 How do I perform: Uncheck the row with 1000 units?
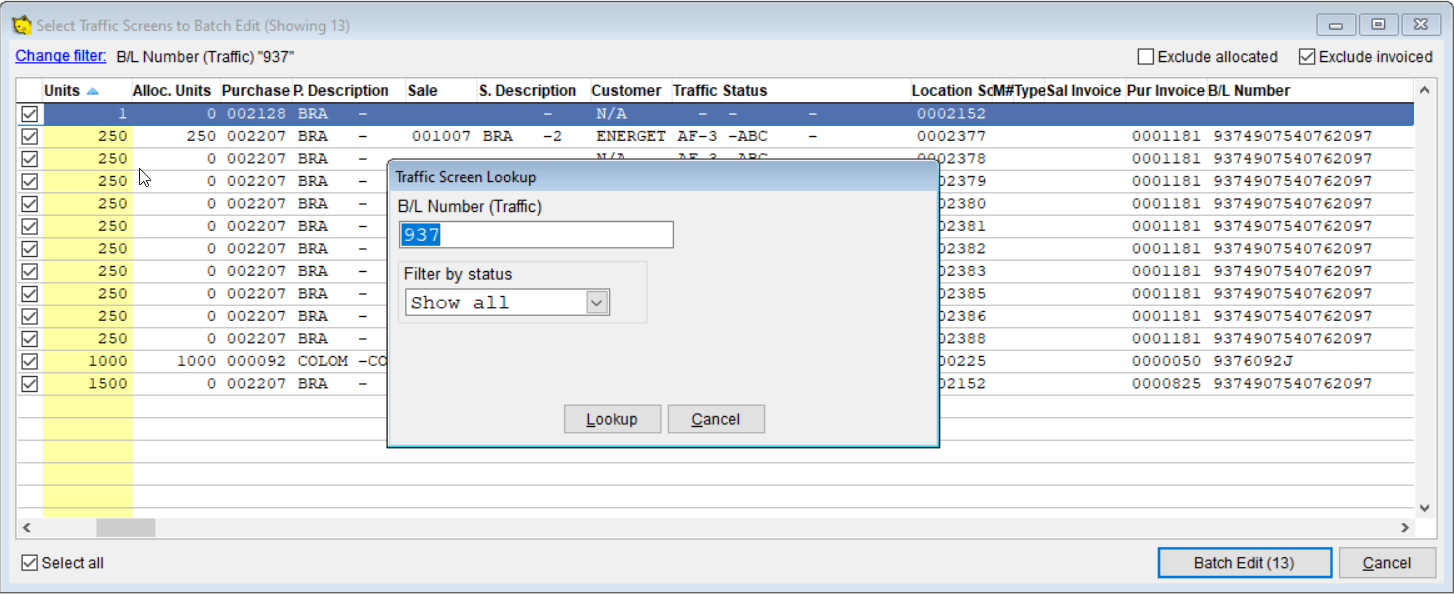coord(30,361)
